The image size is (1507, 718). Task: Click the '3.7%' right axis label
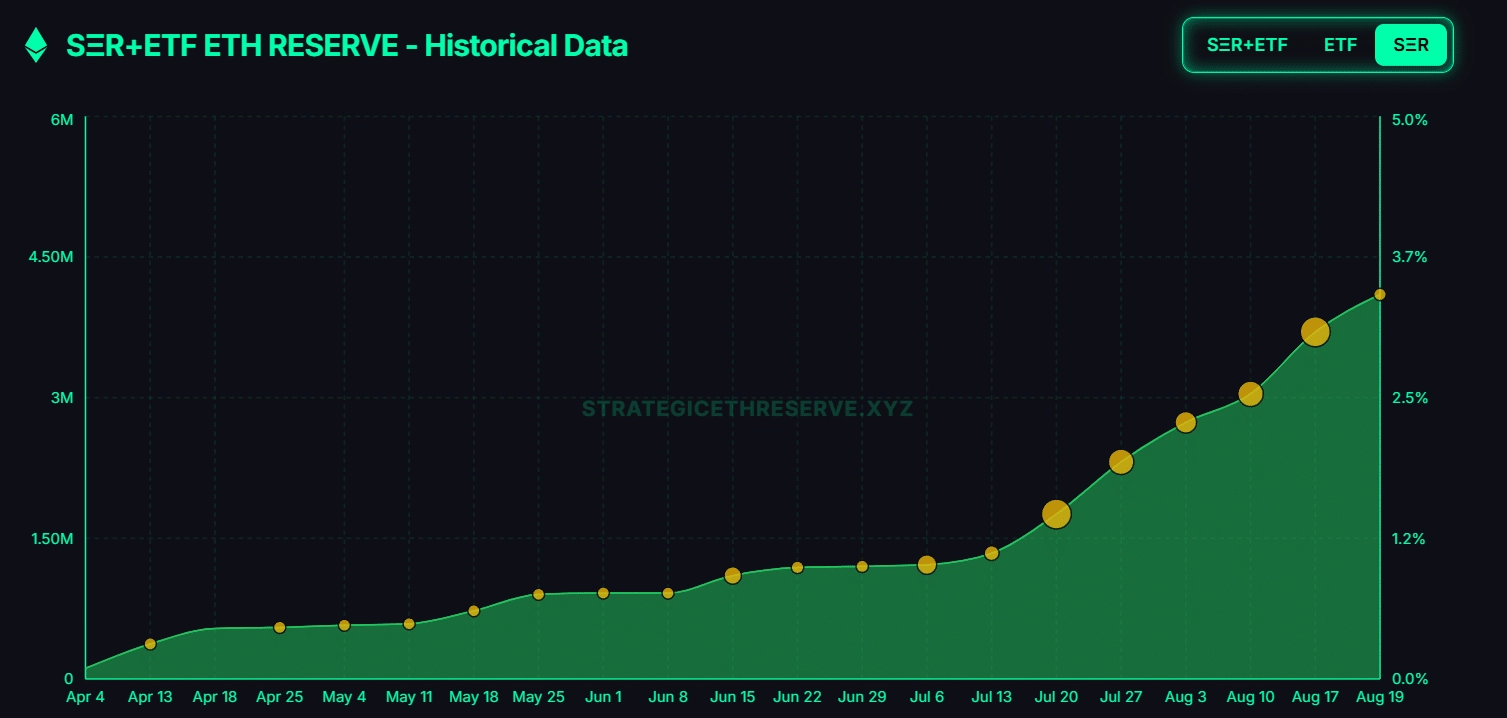pos(1410,257)
